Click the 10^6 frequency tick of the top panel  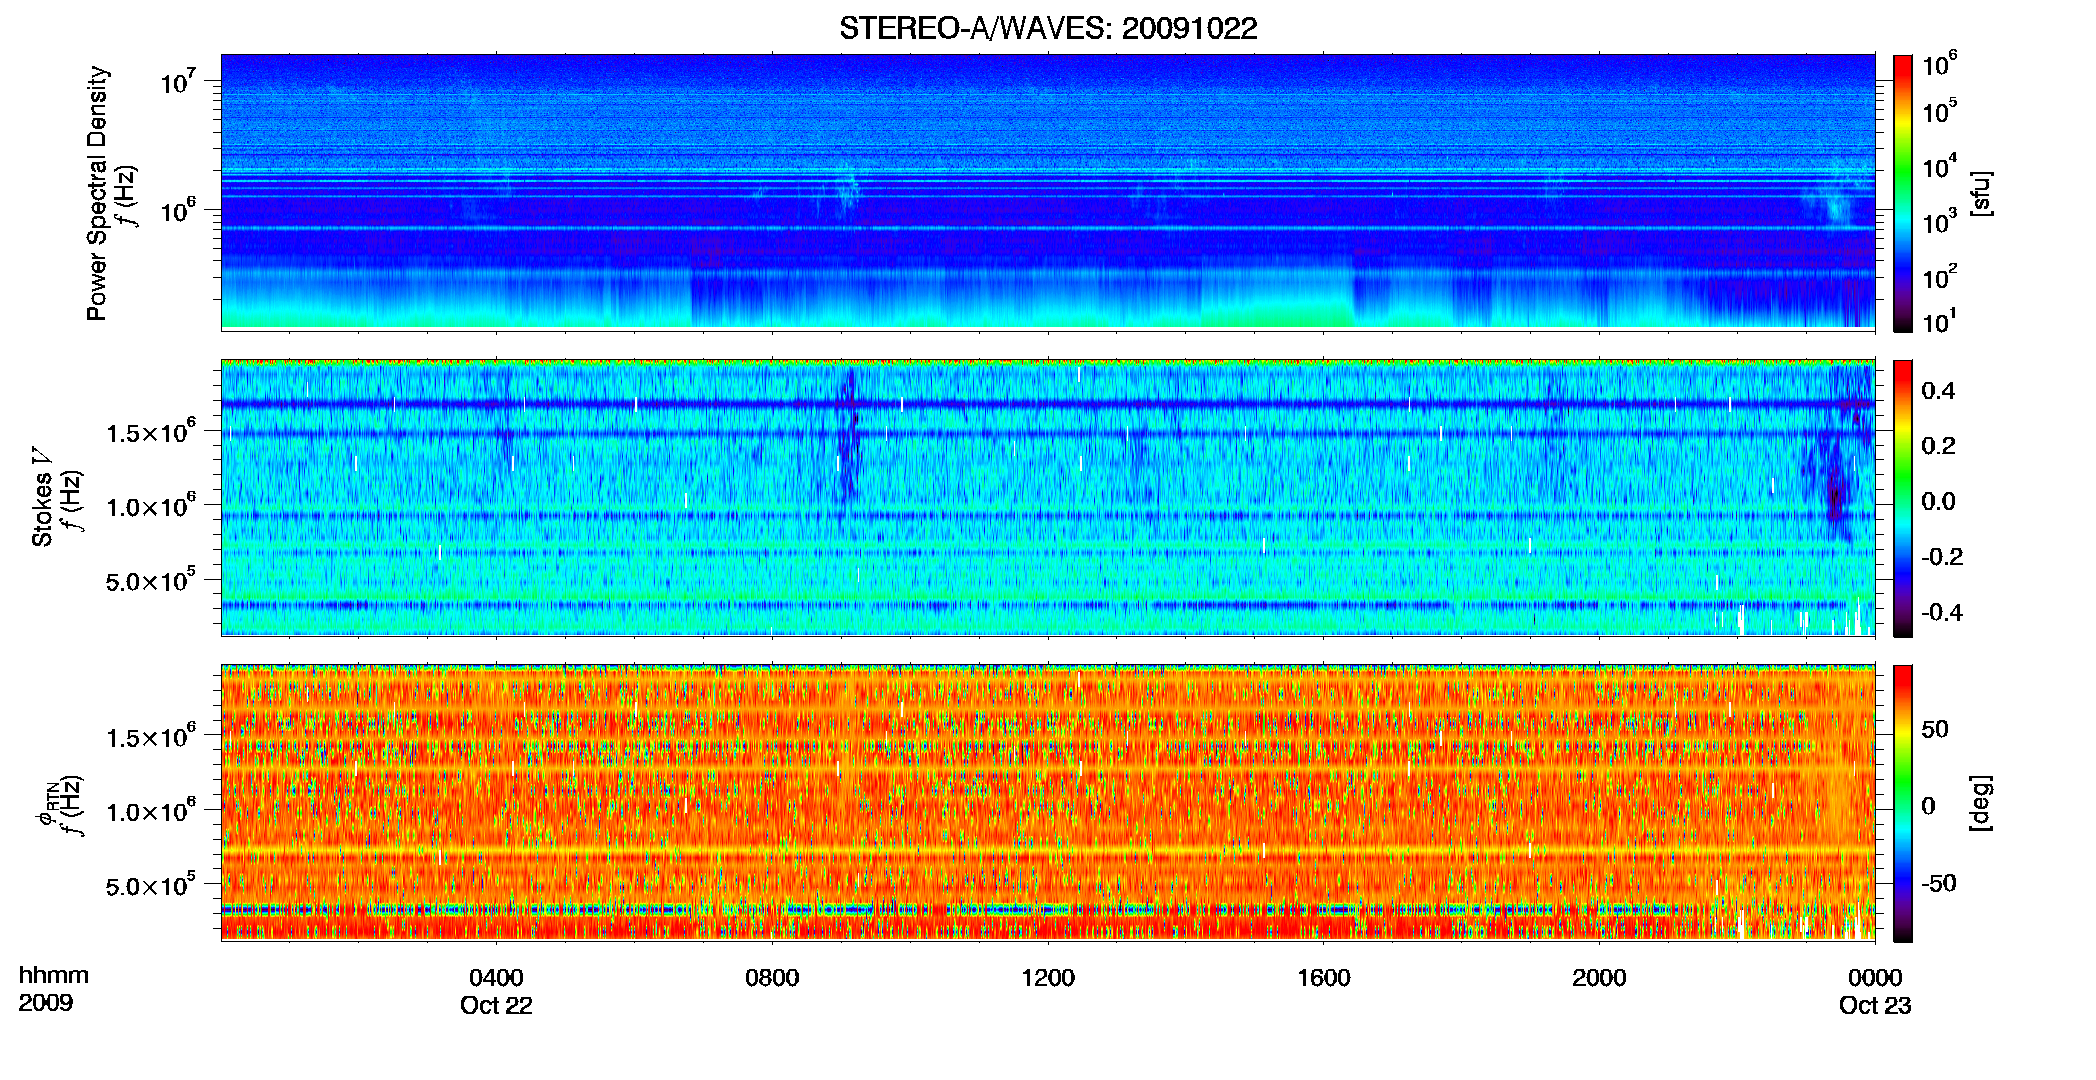[x=178, y=209]
